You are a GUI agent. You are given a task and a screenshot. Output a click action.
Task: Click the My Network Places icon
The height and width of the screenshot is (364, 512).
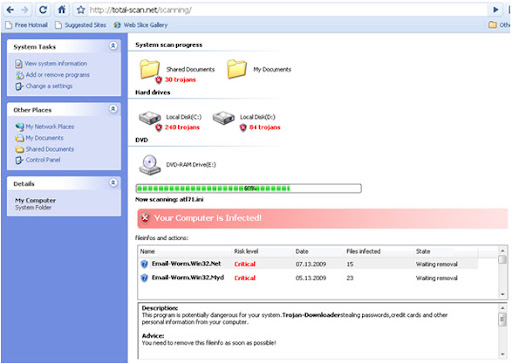pos(19,127)
